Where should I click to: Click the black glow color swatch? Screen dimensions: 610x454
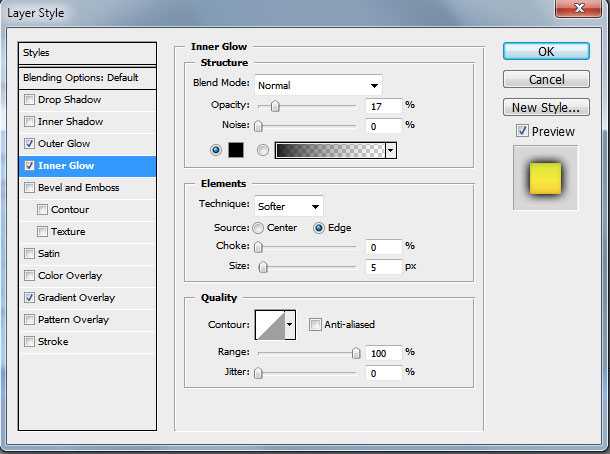236,150
